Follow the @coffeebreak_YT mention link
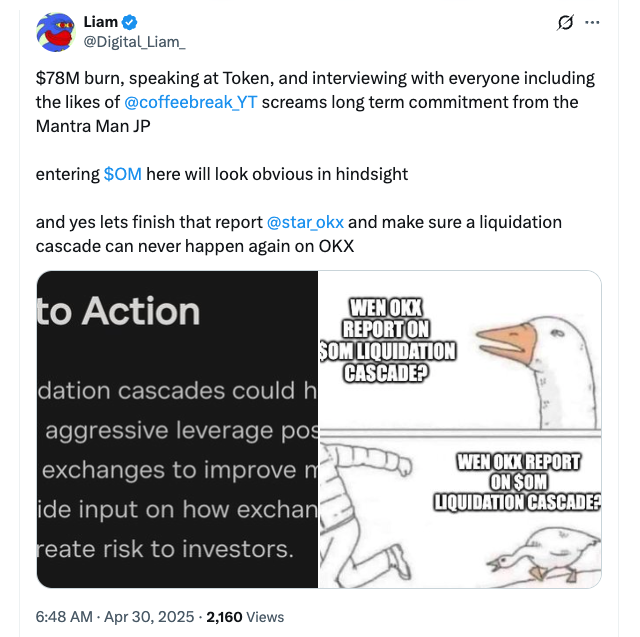Screen dimensions: 640x637 190,102
